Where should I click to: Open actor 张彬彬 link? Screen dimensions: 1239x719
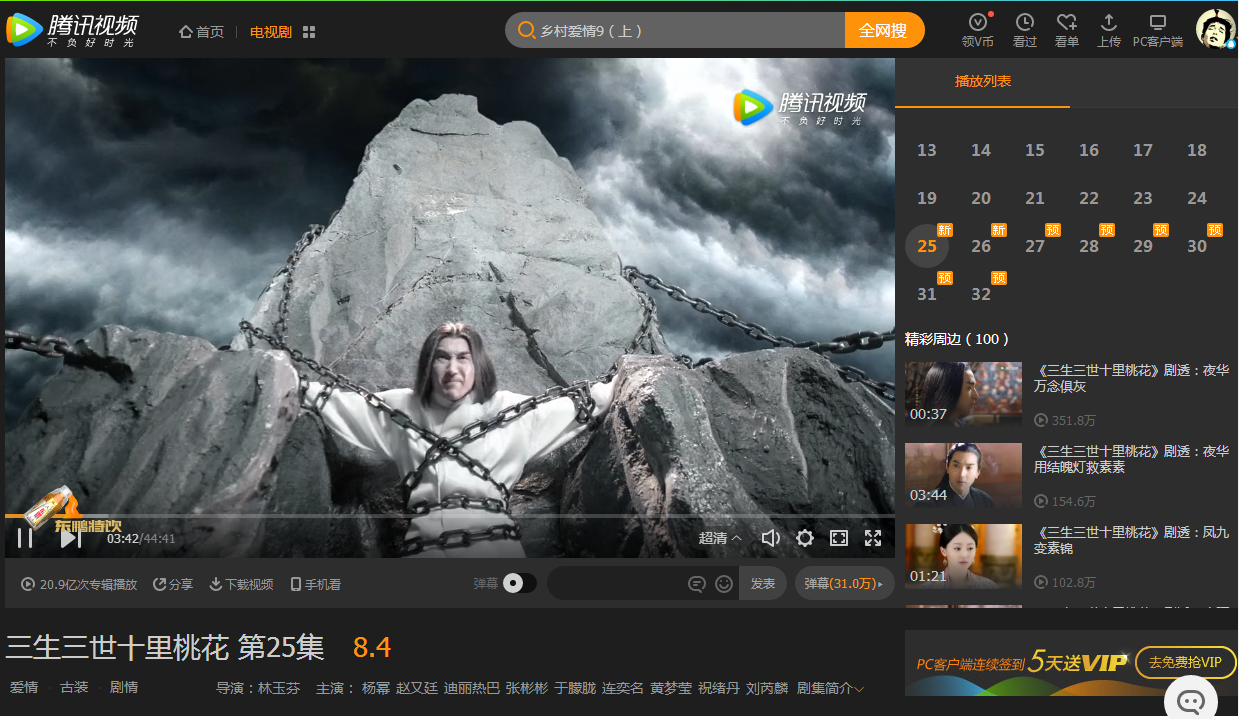coord(526,688)
